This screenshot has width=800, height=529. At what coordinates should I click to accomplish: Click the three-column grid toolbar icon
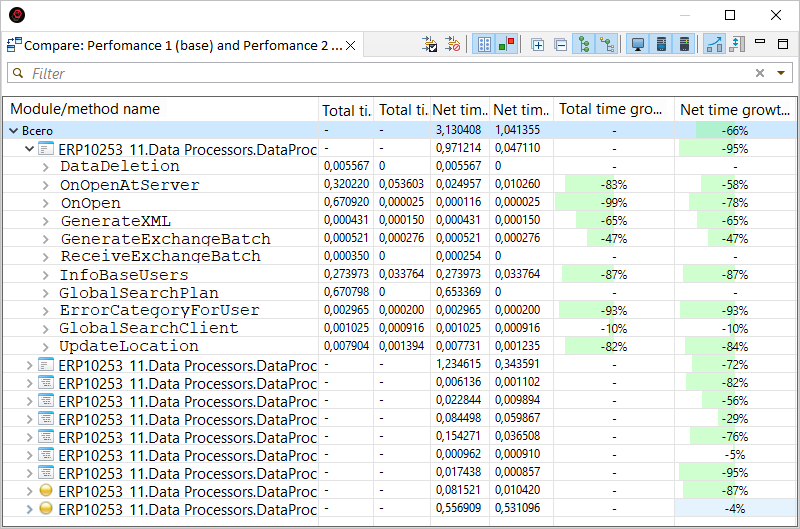click(x=483, y=45)
